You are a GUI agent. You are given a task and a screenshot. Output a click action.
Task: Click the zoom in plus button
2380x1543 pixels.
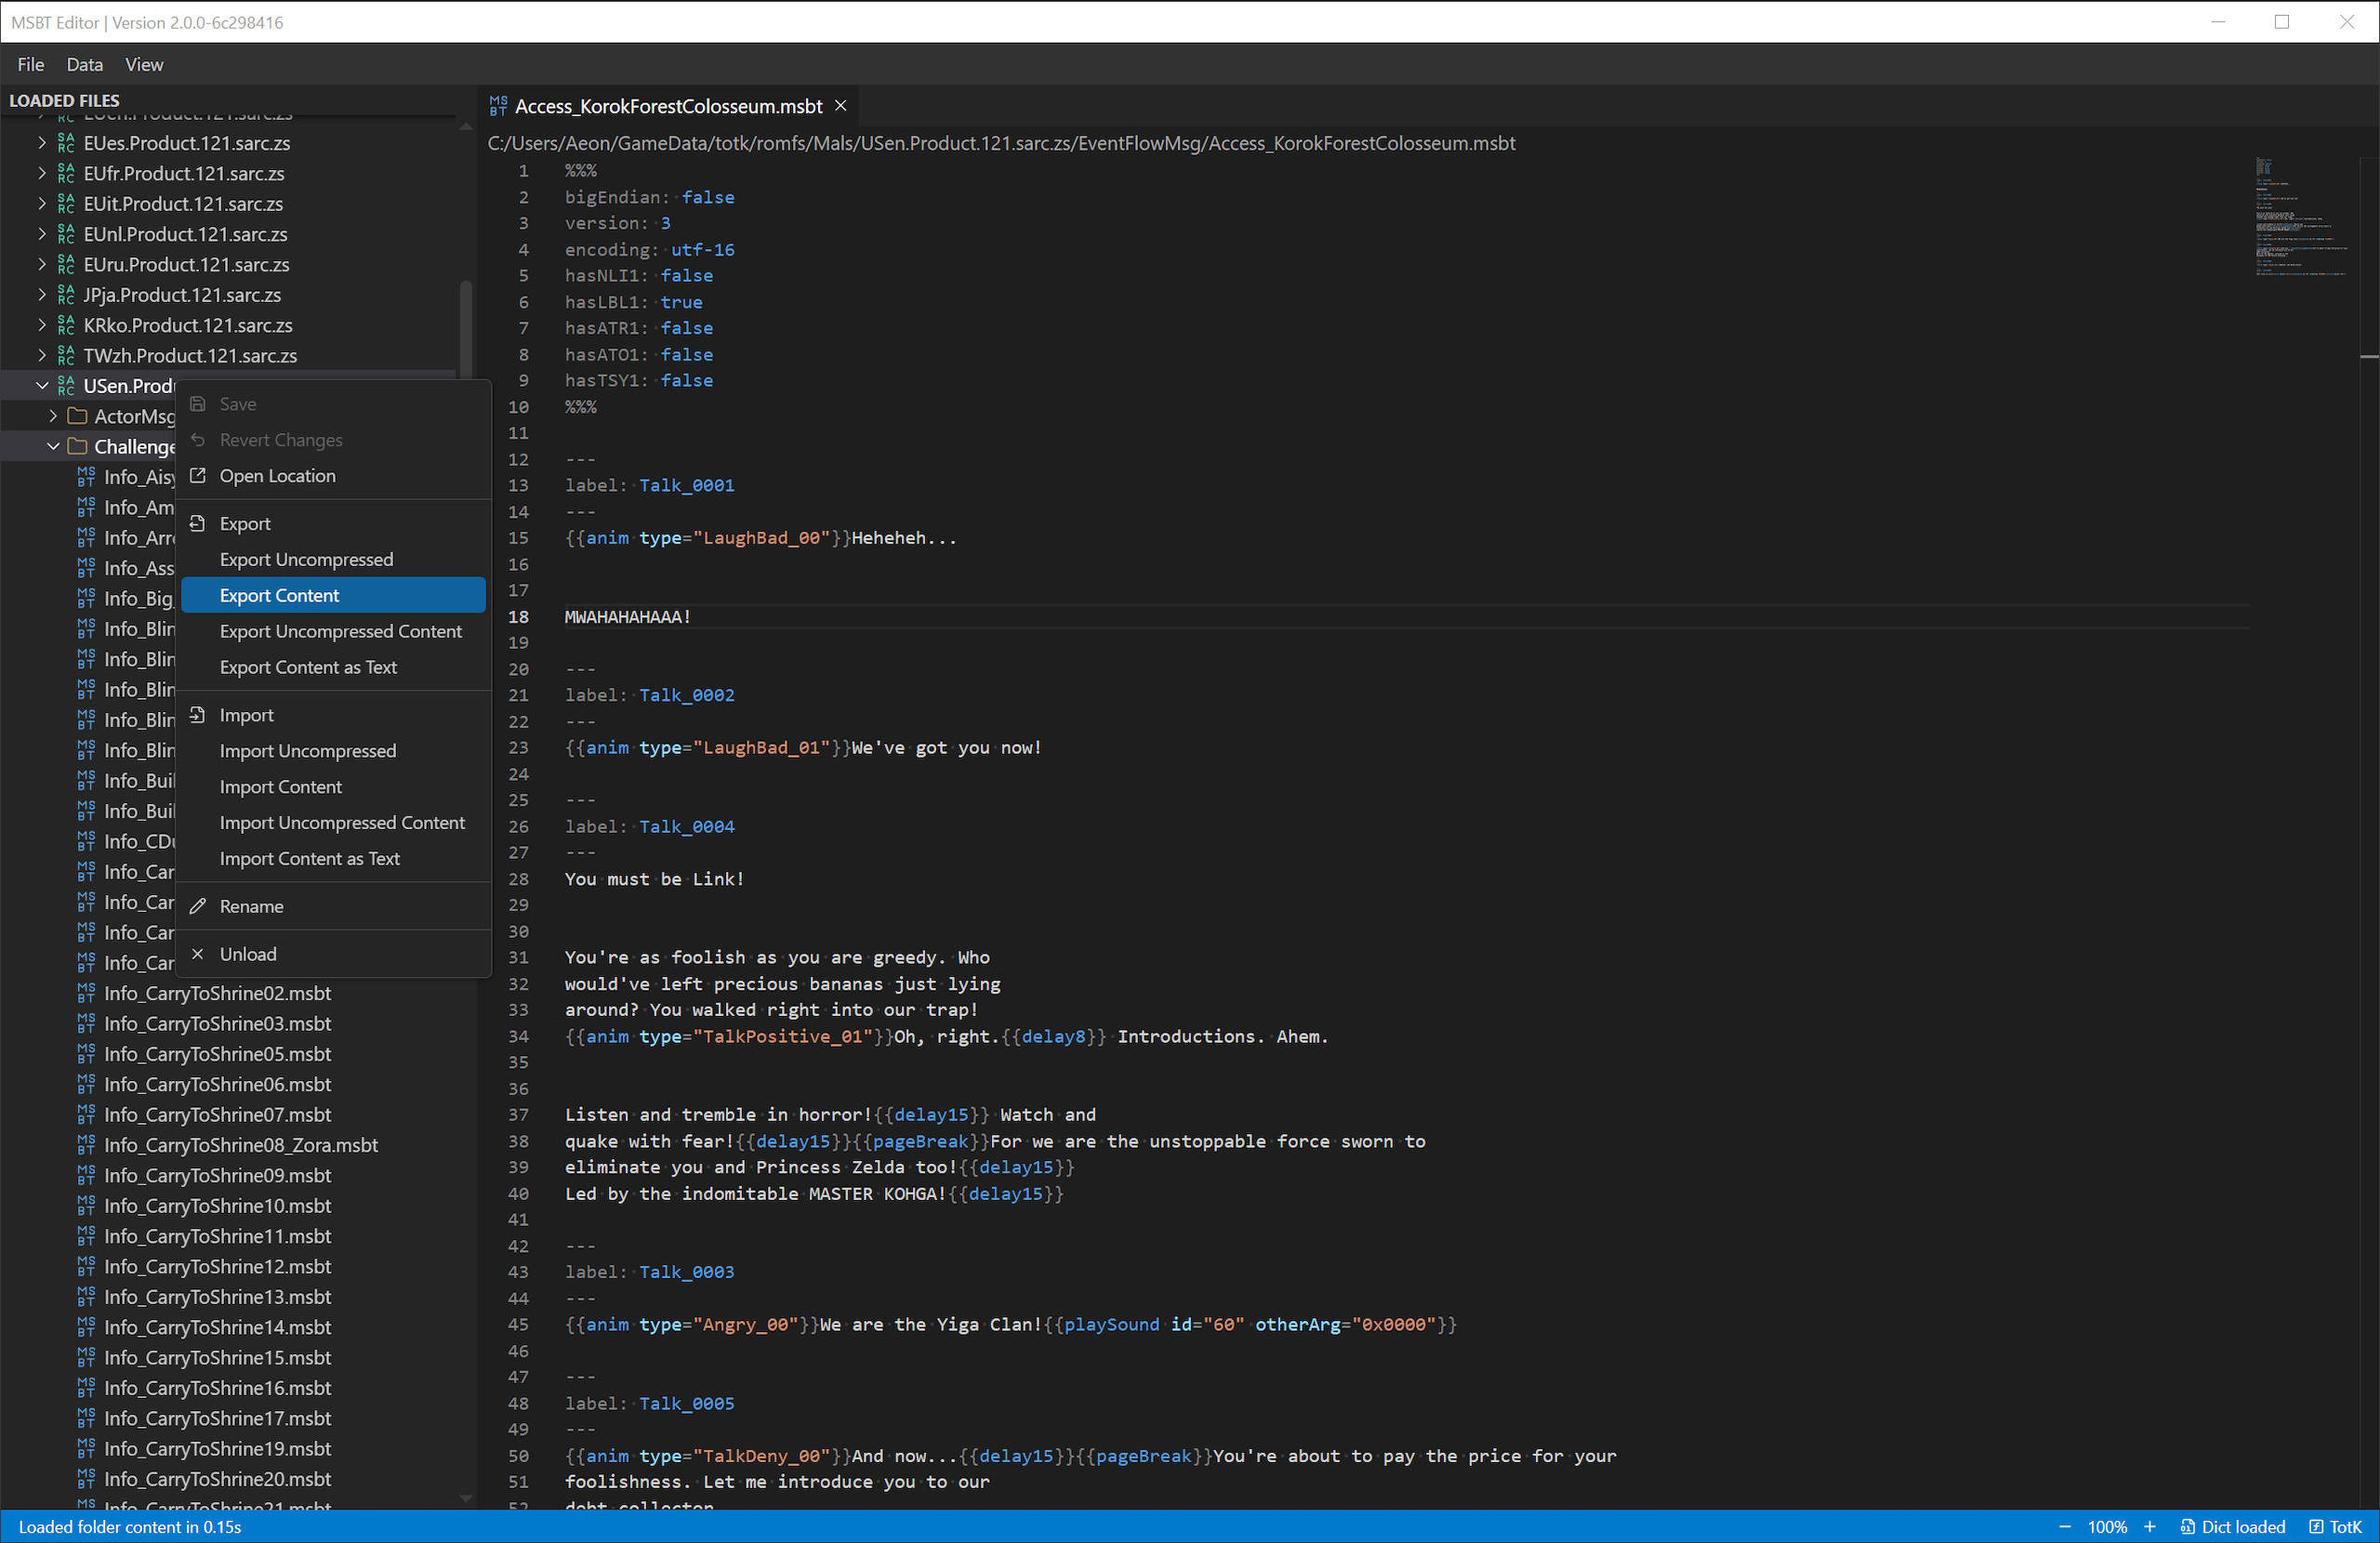2150,1527
